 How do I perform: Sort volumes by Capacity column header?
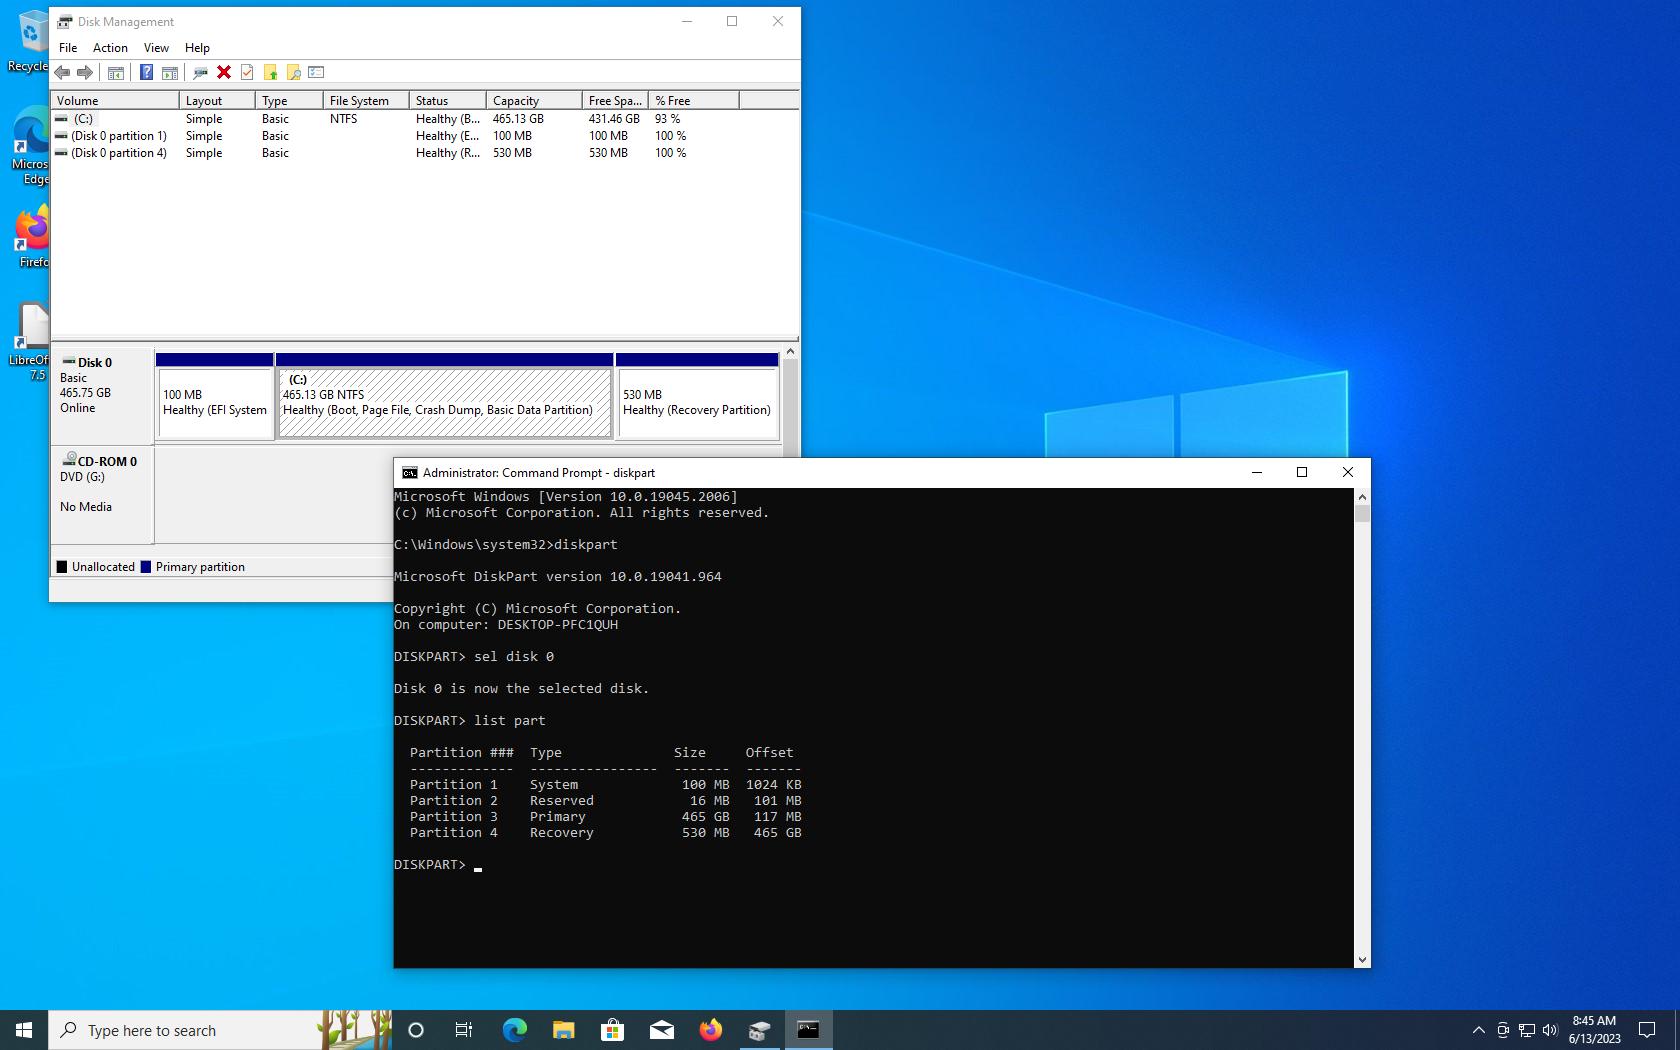click(534, 101)
